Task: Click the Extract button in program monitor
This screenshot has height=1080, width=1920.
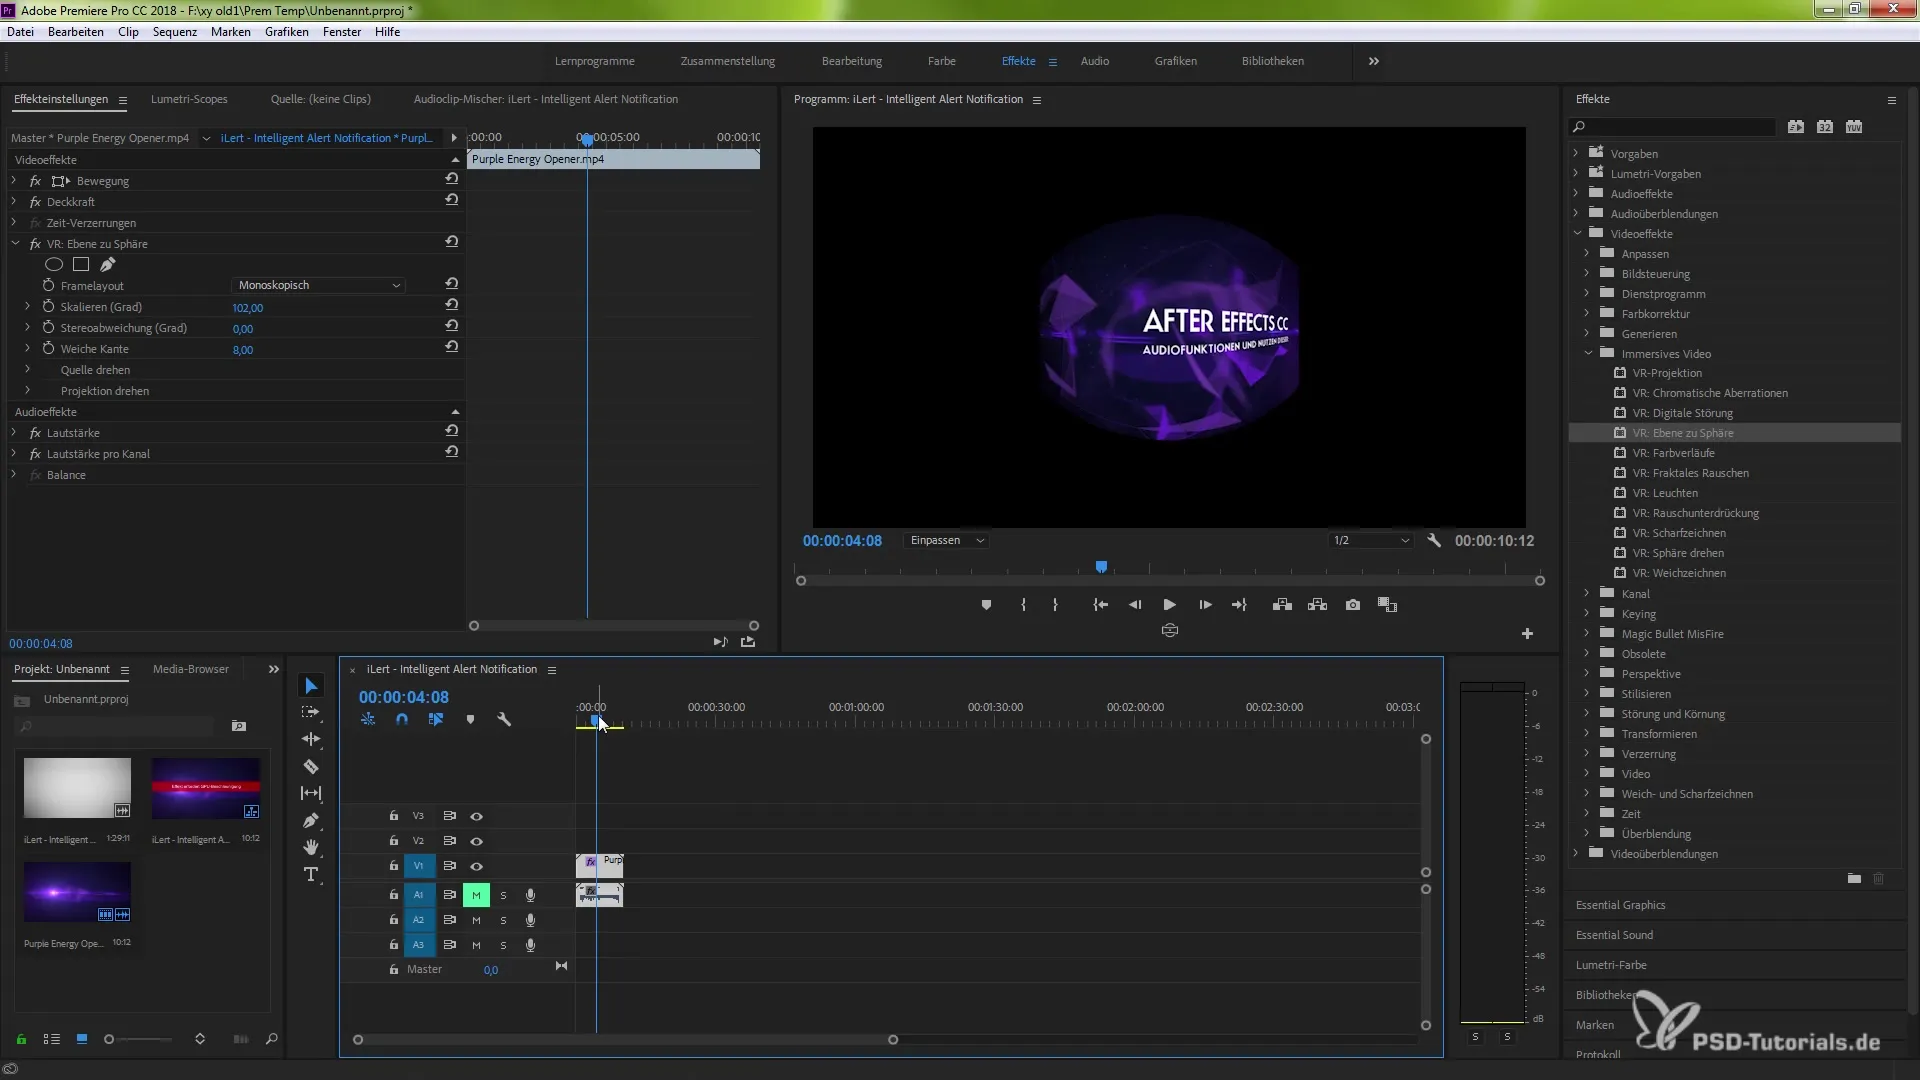Action: point(1317,605)
